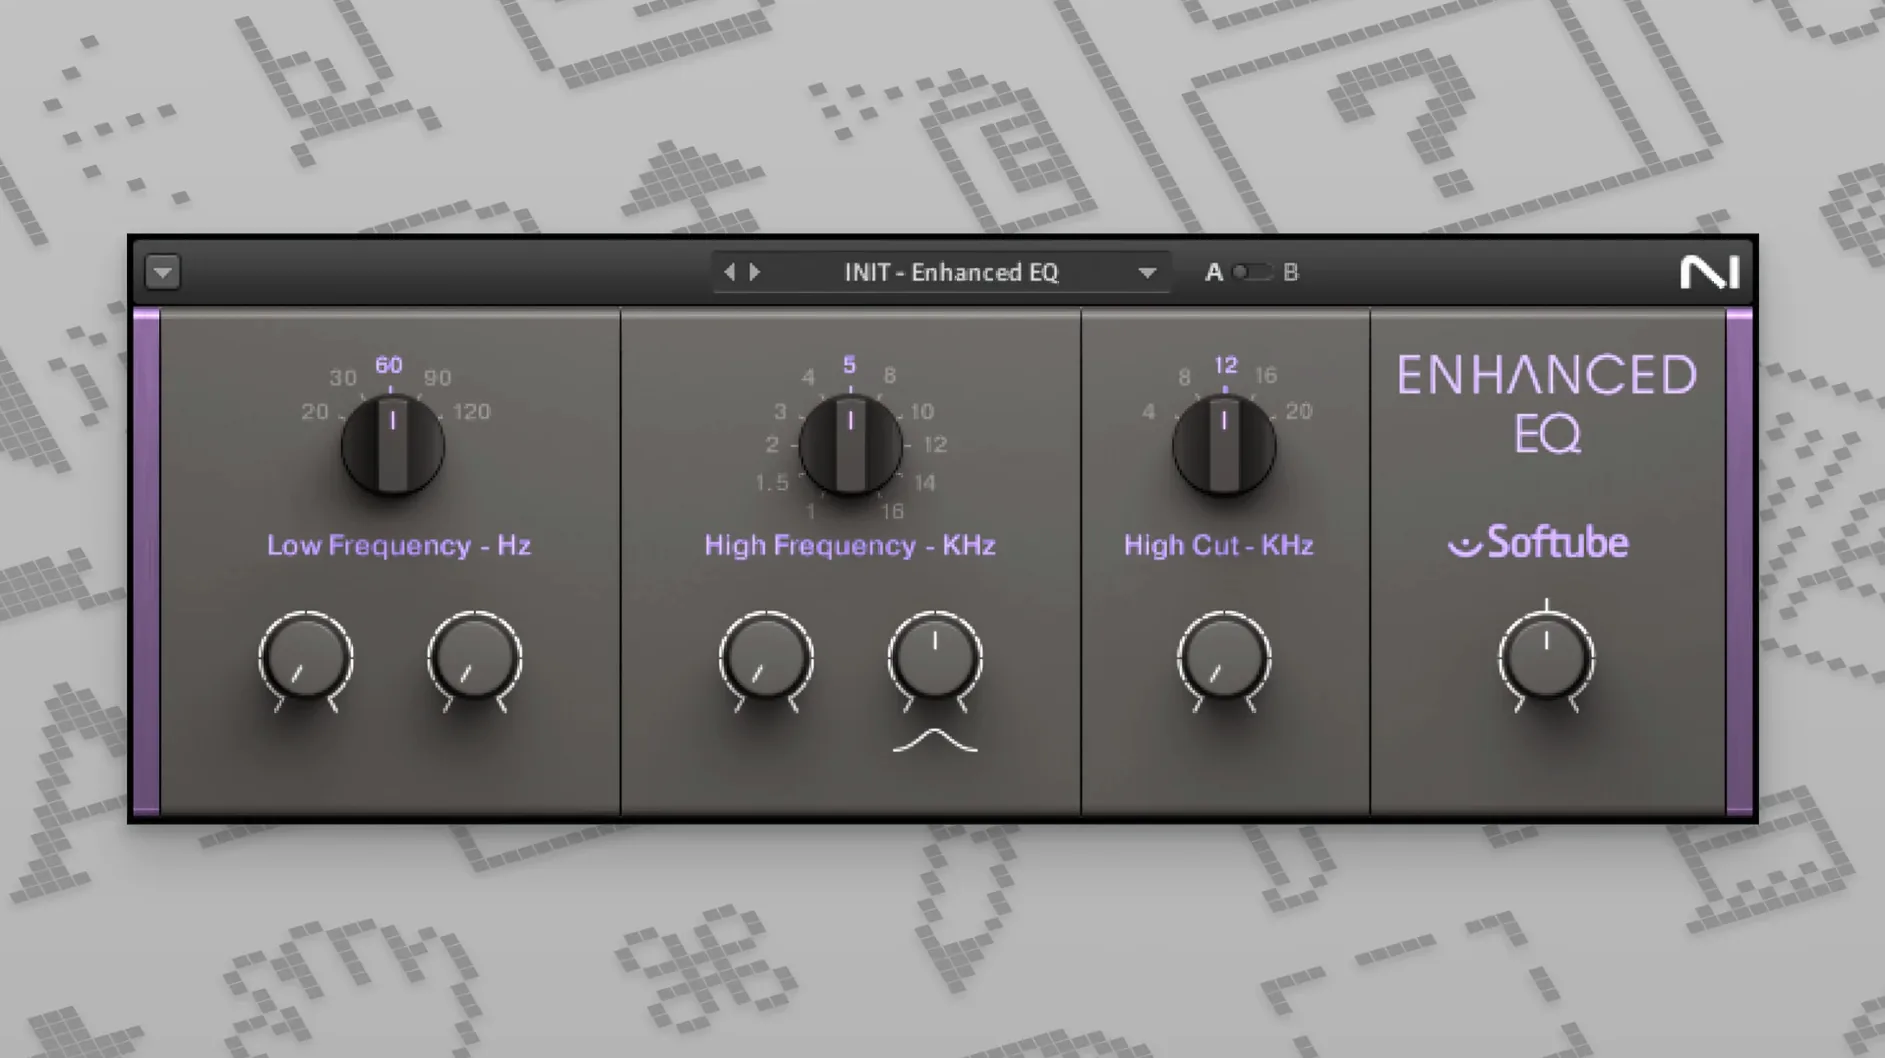1885x1058 pixels.
Task: Set High Frequency to 8 KHz
Action: (x=890, y=376)
